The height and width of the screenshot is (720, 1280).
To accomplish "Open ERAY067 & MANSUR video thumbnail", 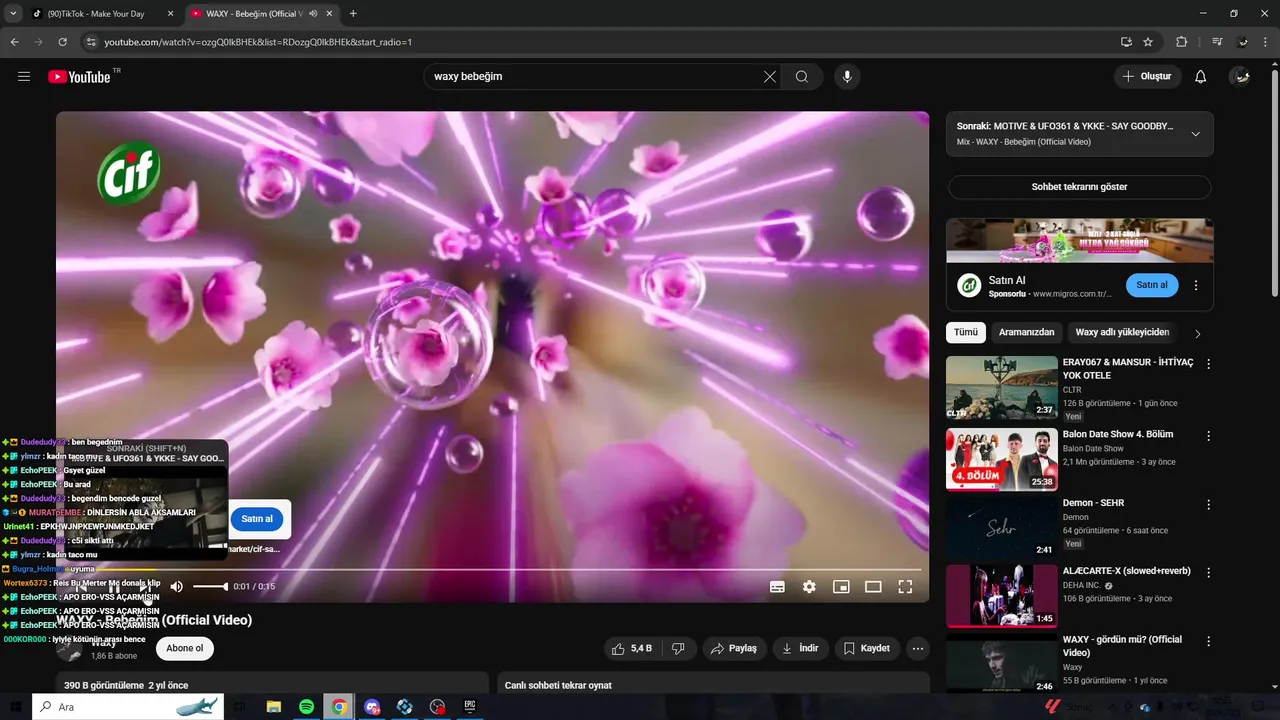I will pos(1001,387).
